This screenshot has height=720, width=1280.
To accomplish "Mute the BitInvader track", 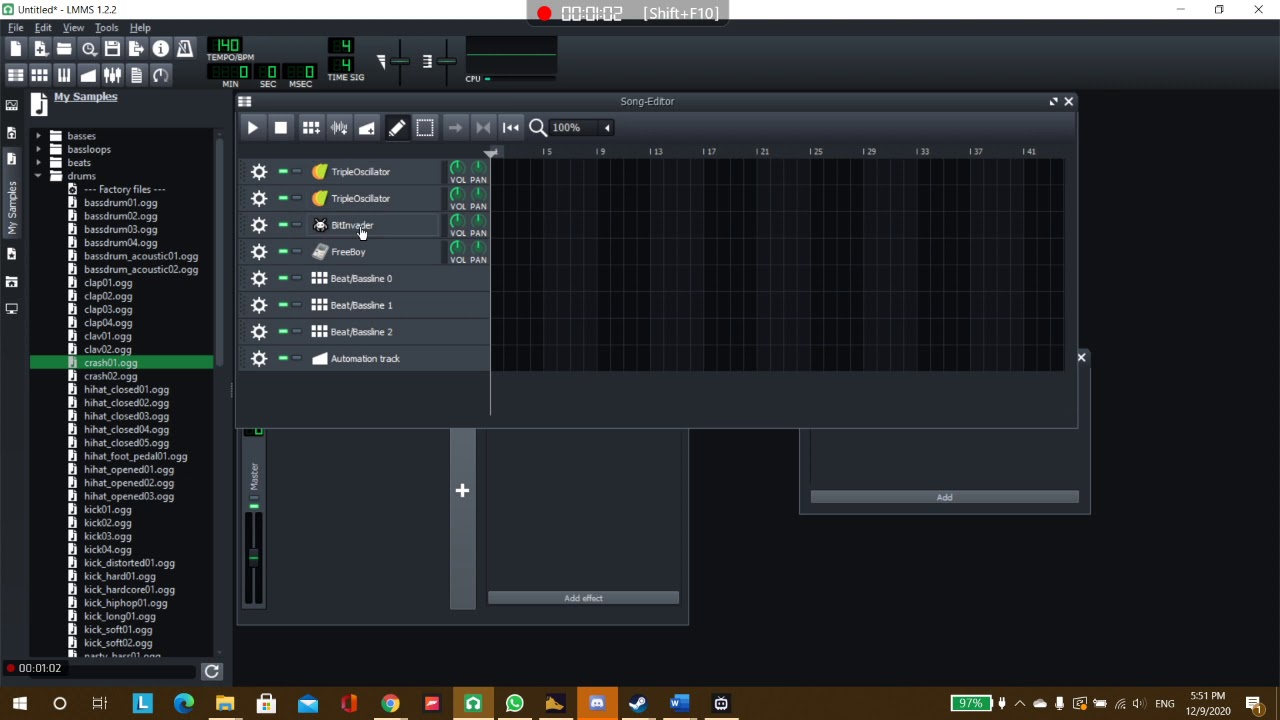I will click(x=283, y=225).
